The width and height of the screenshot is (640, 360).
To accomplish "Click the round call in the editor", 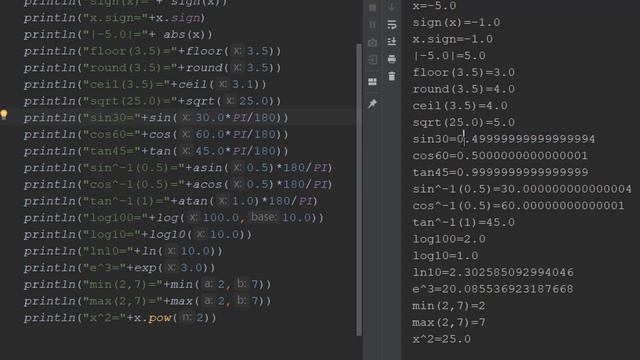I will (x=204, y=68).
